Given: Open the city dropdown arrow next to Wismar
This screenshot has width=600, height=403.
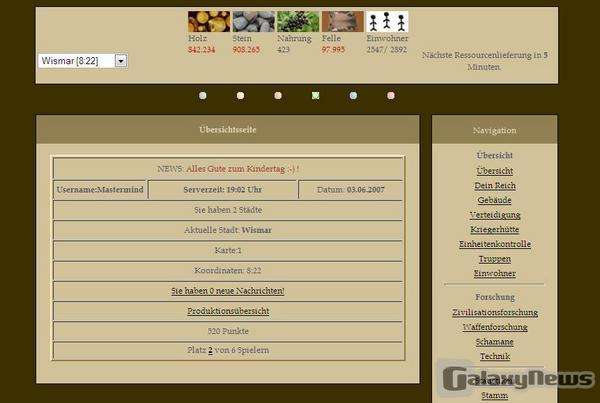Looking at the screenshot, I should pyautogui.click(x=121, y=60).
